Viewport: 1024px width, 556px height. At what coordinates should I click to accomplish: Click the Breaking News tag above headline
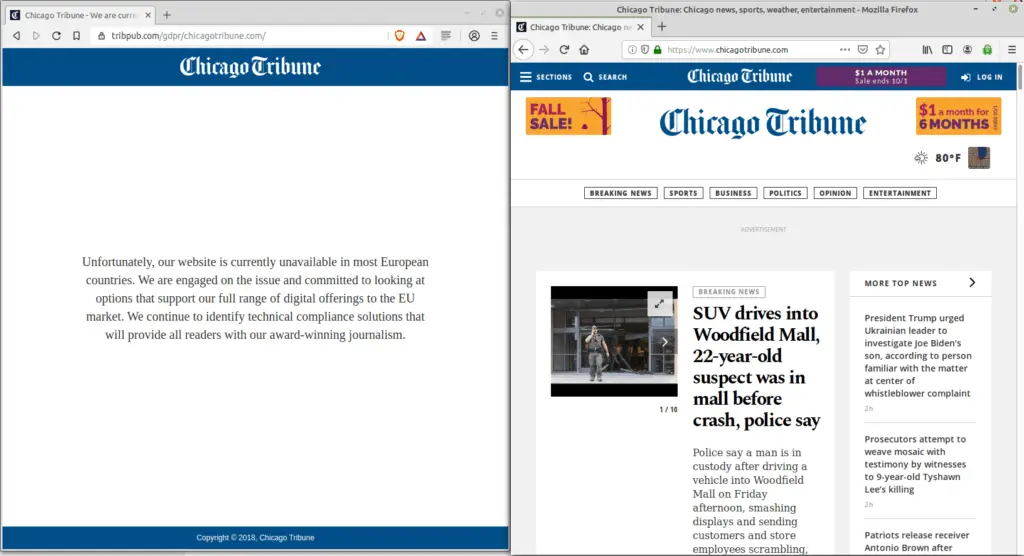[729, 292]
